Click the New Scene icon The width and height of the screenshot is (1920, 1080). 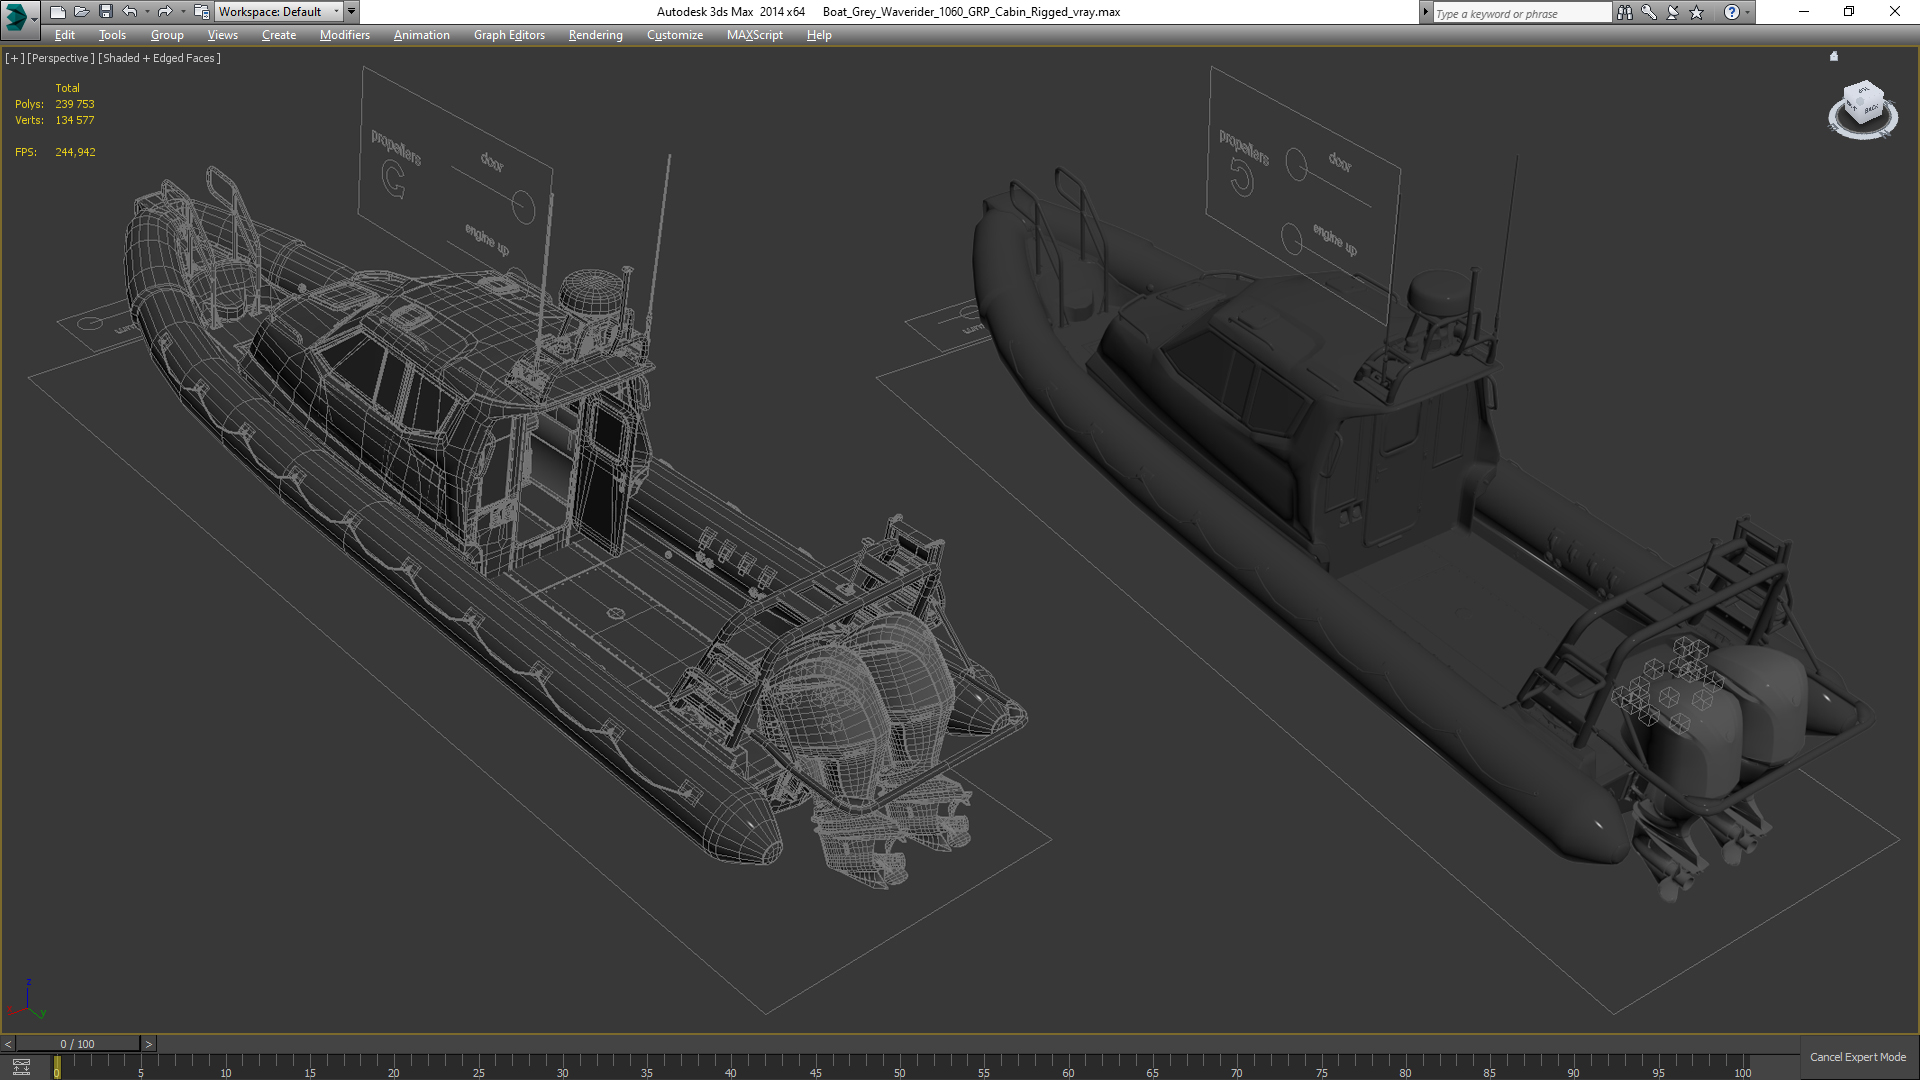point(57,12)
